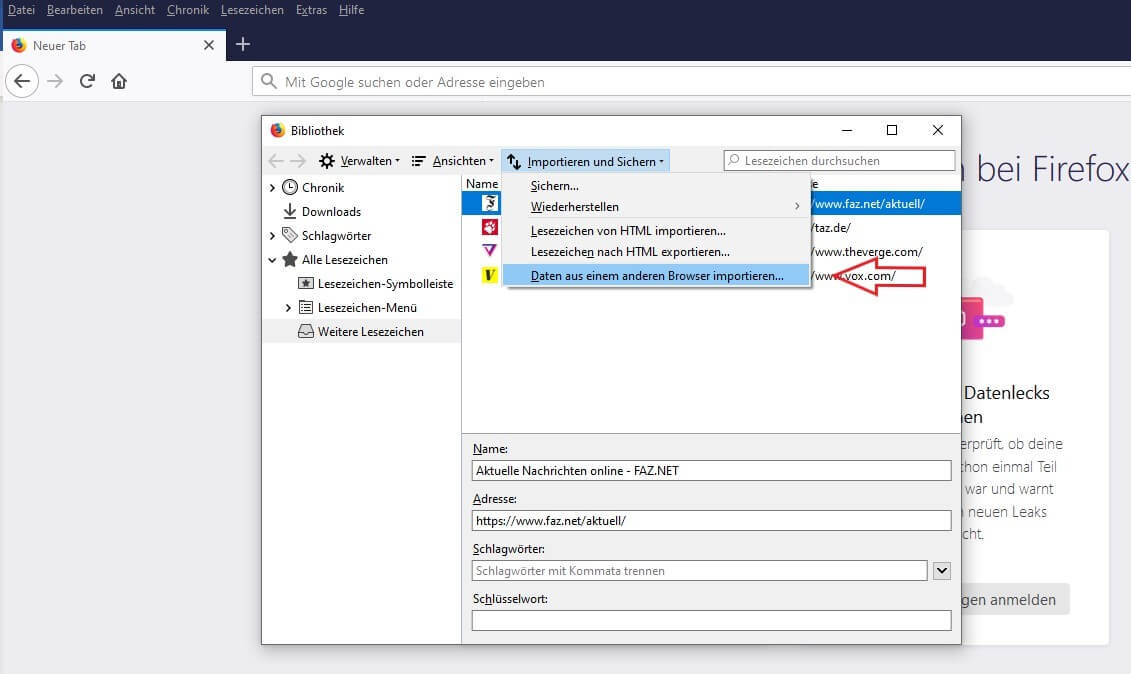Image resolution: width=1131 pixels, height=674 pixels.
Task: Select Lesezeichen-Symbolleiste folder
Action: coord(384,284)
